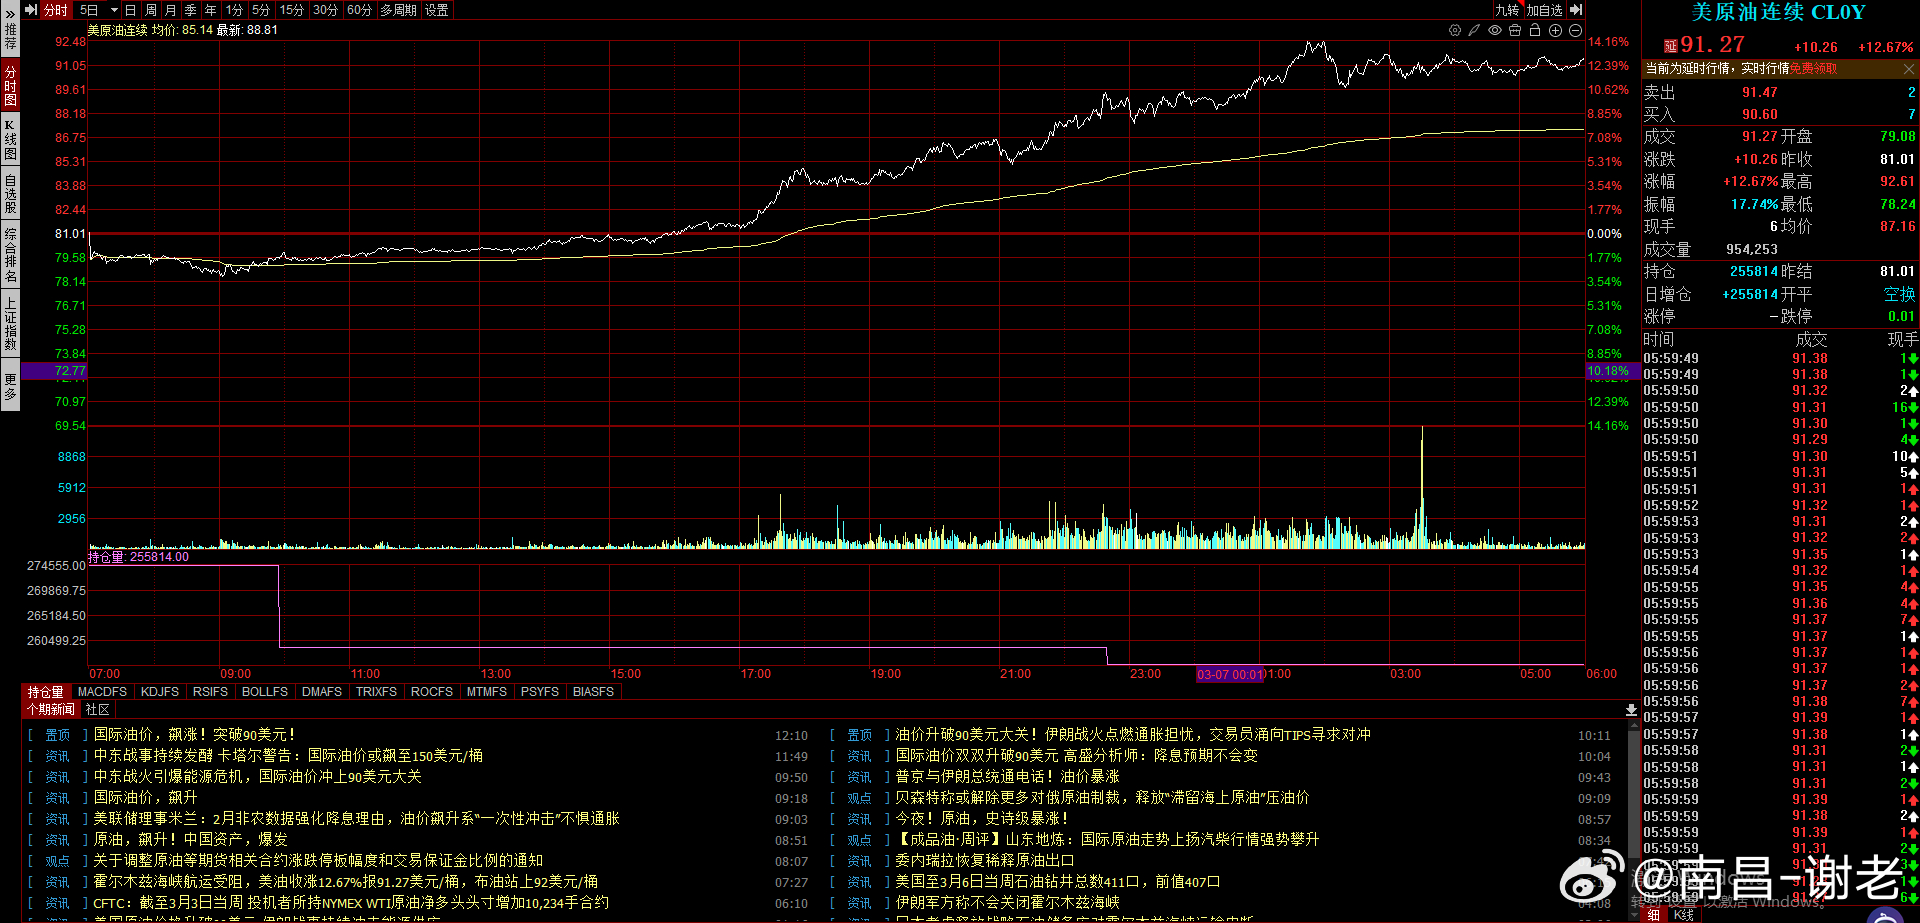Open news '普京与伊朗总统通电话' headline
Screen dimensions: 1920x923
(x=1008, y=777)
